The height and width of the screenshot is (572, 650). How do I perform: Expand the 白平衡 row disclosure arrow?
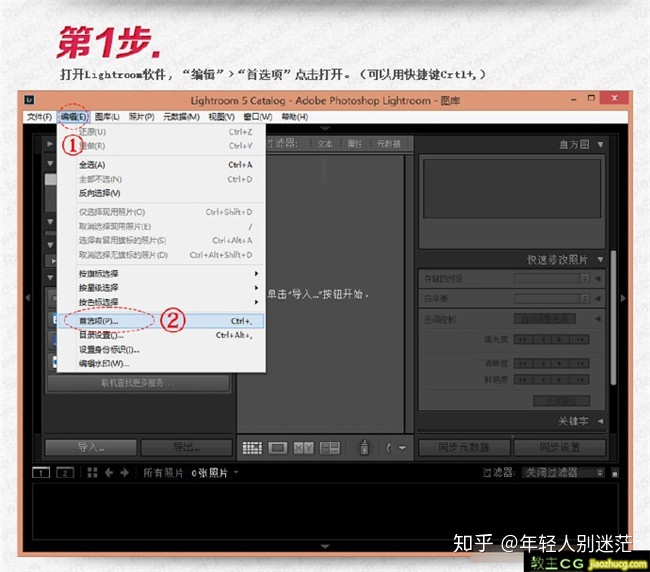click(598, 298)
